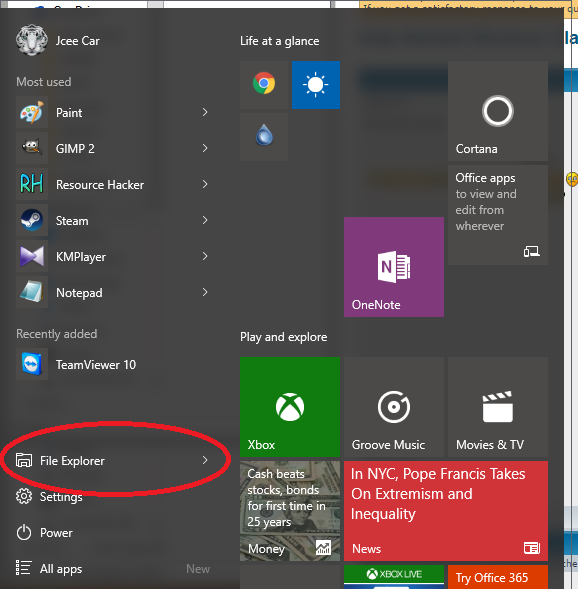Click the device icon in Office apps tile
578x589 pixels.
(532, 251)
